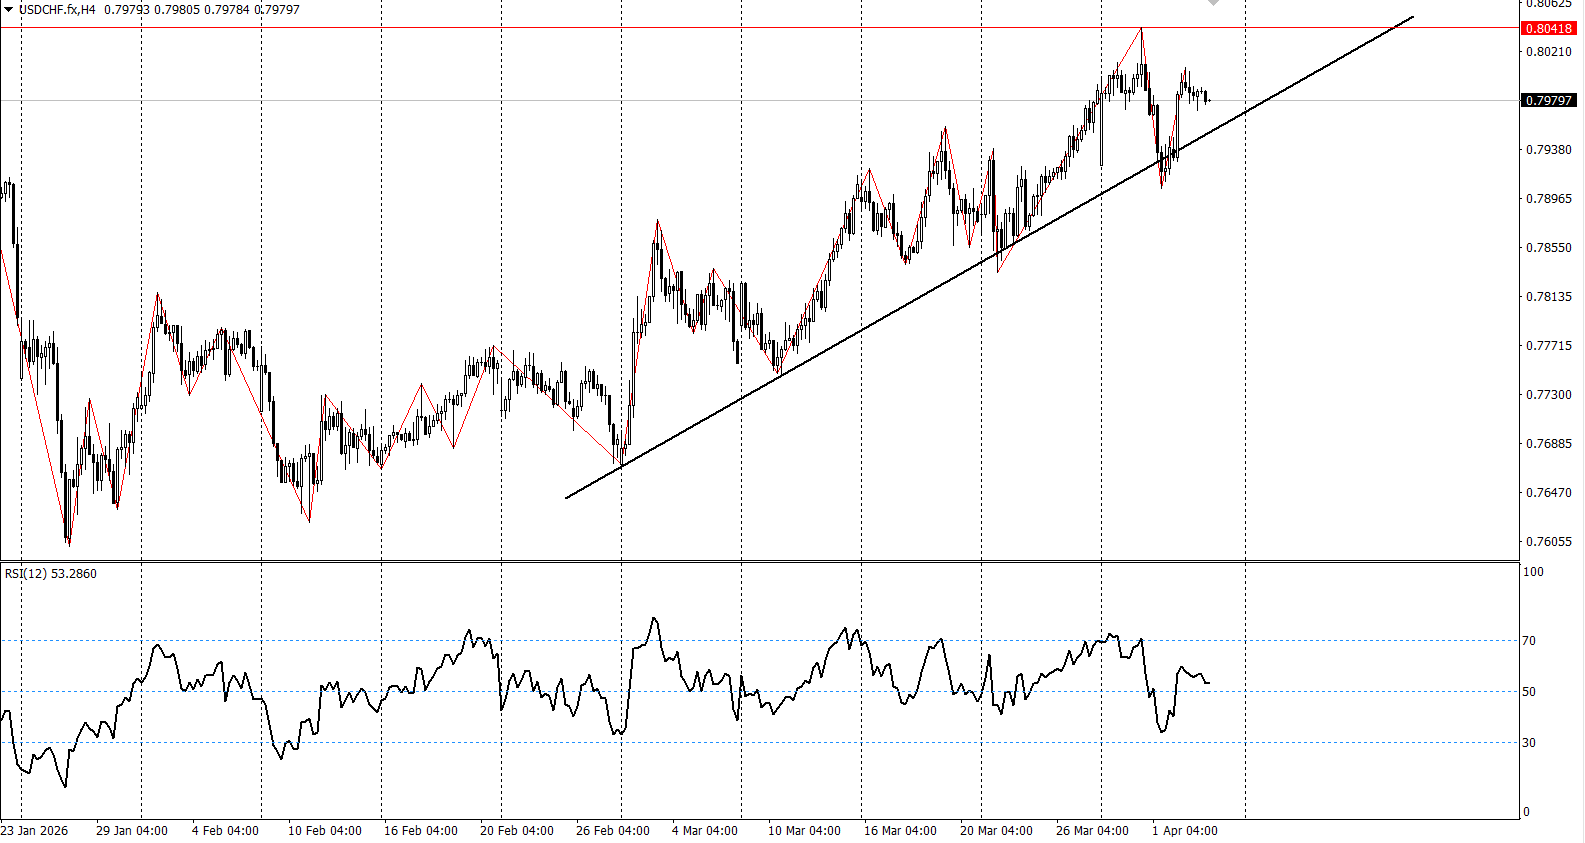The image size is (1585, 843).
Task: Select the RSI(12) 53.2860 indicator label
Action: [51, 573]
